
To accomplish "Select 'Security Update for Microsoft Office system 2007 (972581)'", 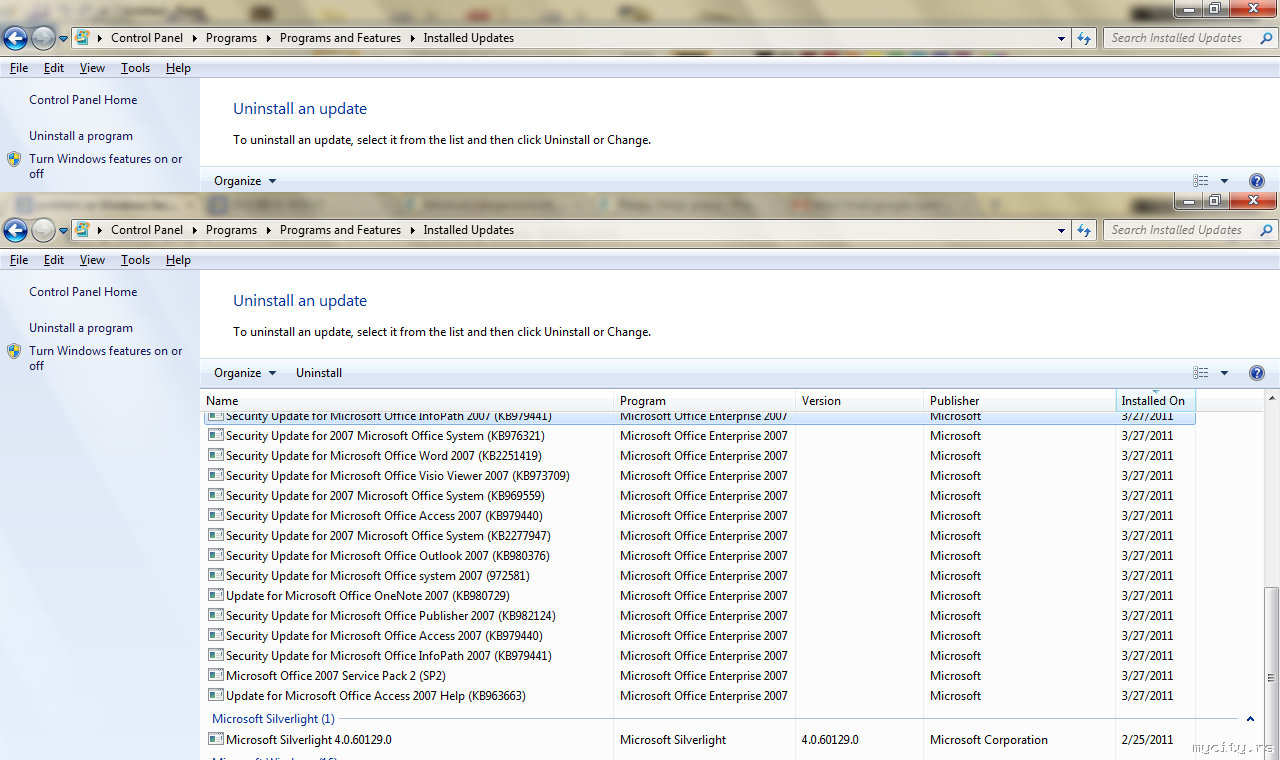I will click(377, 576).
